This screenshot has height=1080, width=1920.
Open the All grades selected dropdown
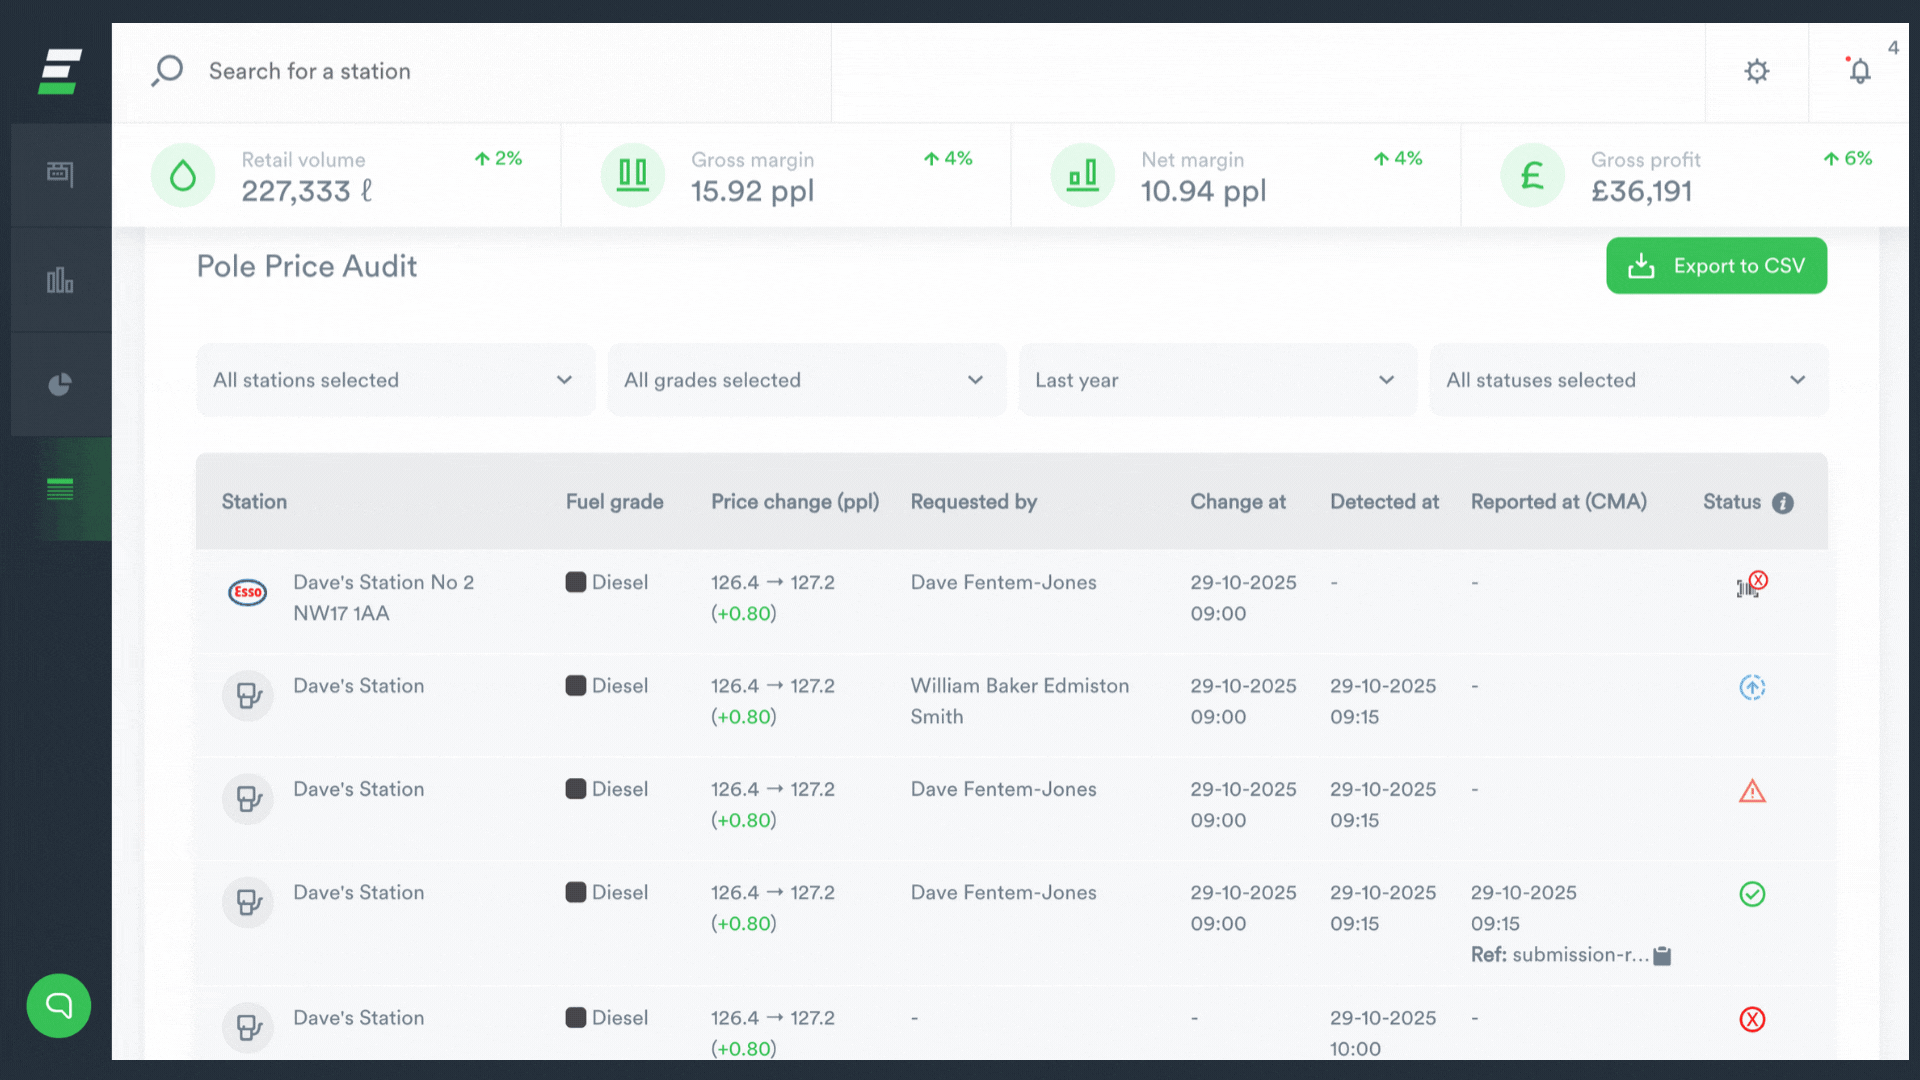[x=806, y=380]
